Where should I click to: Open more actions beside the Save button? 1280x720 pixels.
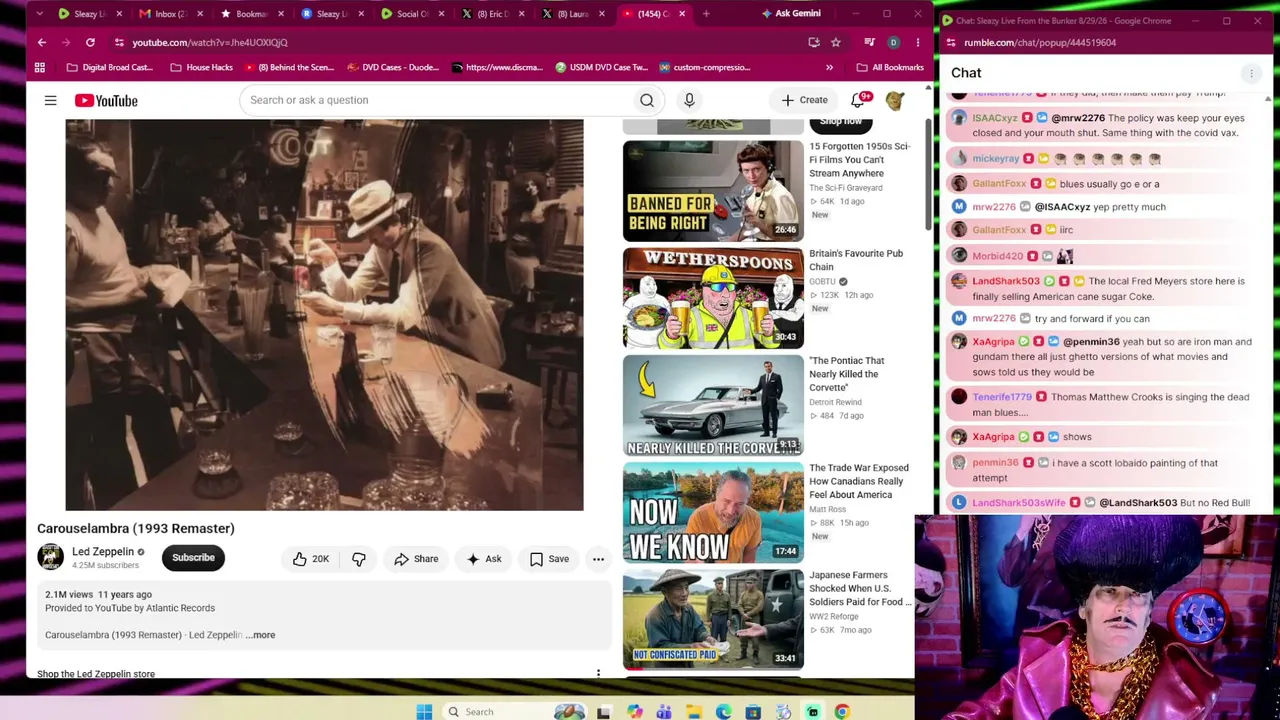[598, 559]
